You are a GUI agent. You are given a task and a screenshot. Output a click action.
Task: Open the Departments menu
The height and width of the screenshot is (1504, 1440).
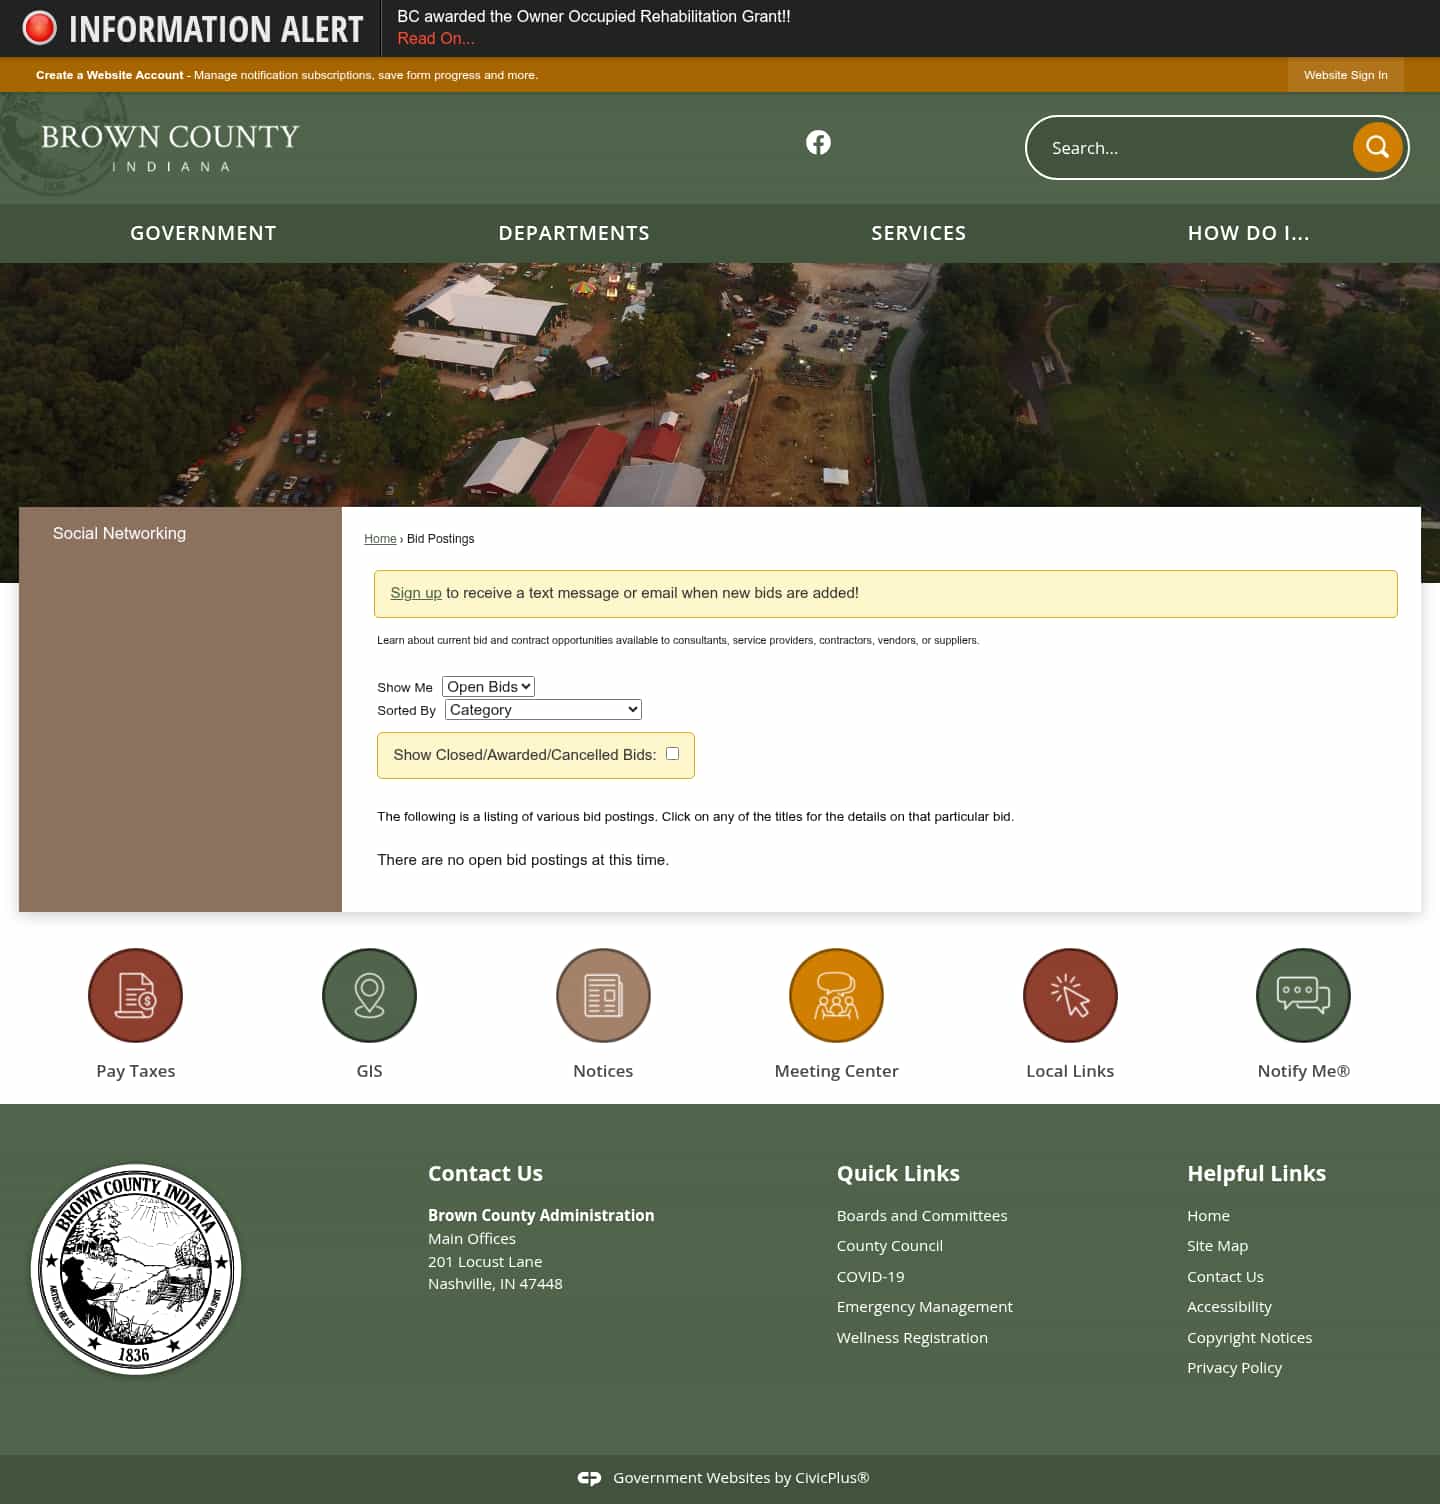[574, 233]
